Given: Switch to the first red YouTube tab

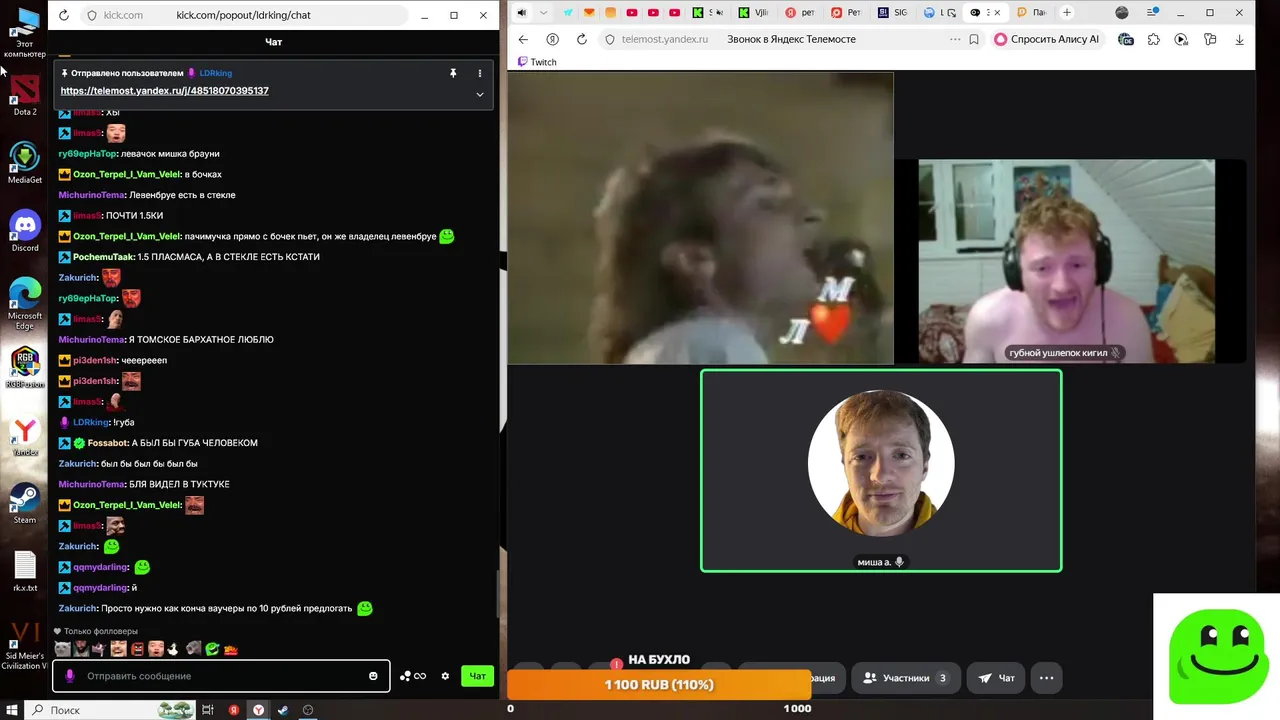Looking at the screenshot, I should click(632, 13).
